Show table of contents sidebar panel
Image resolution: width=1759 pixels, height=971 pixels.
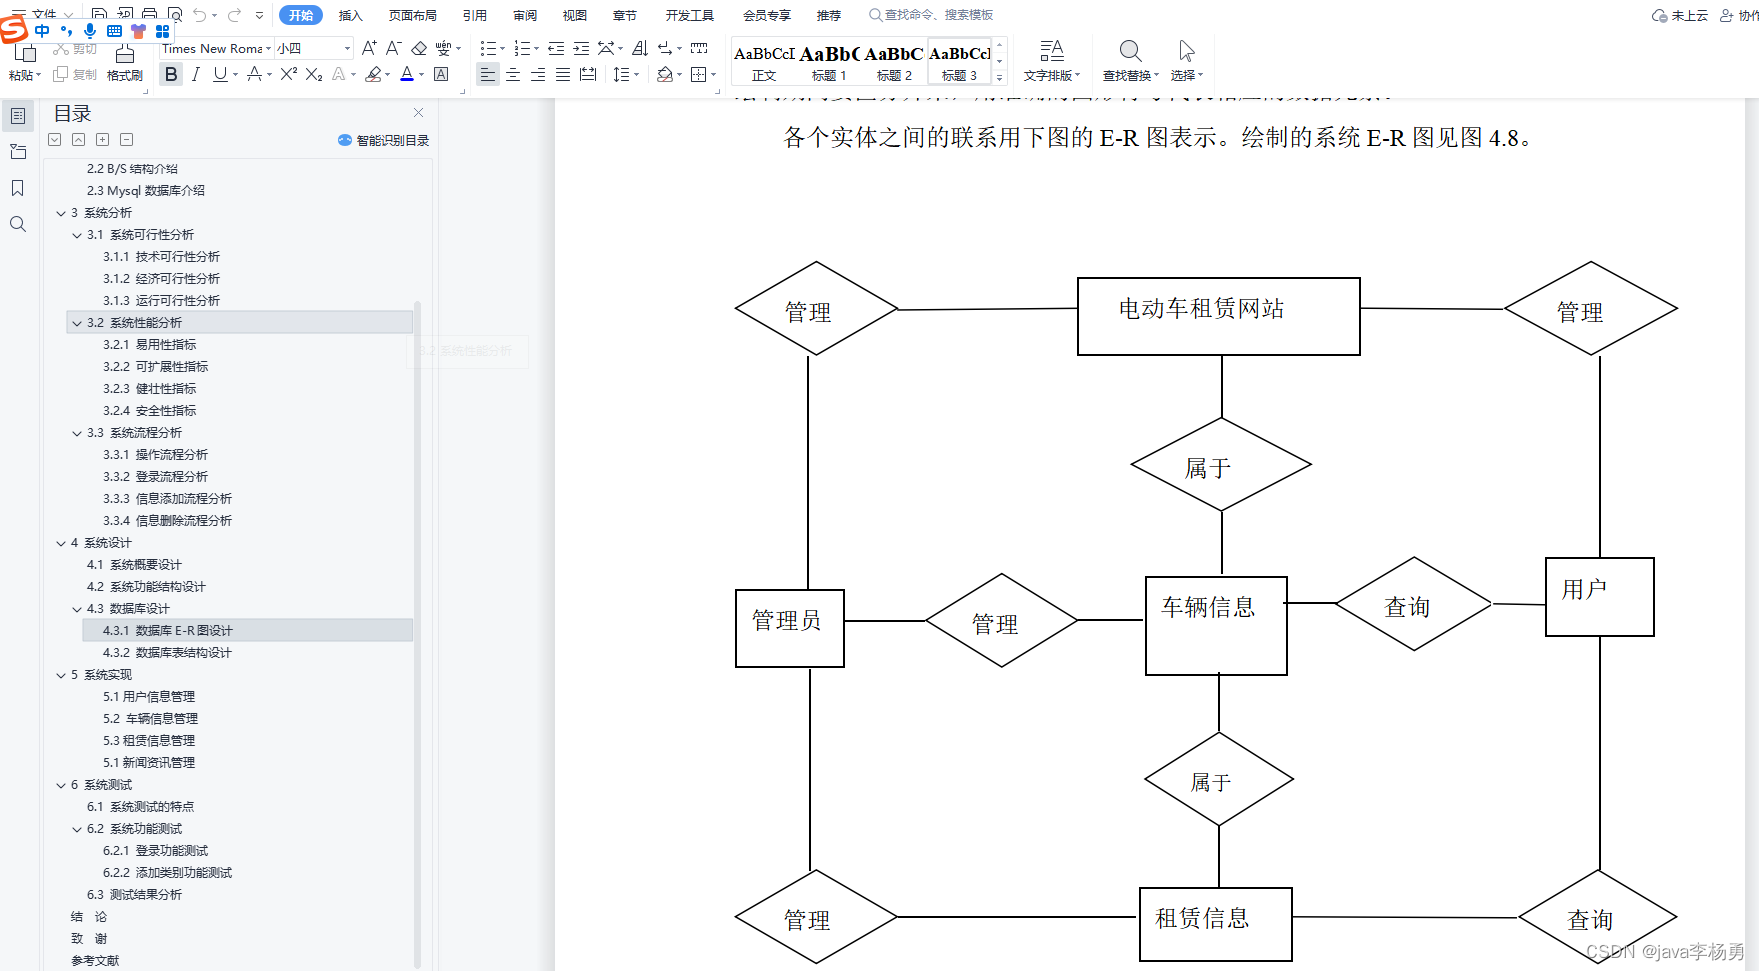tap(18, 116)
